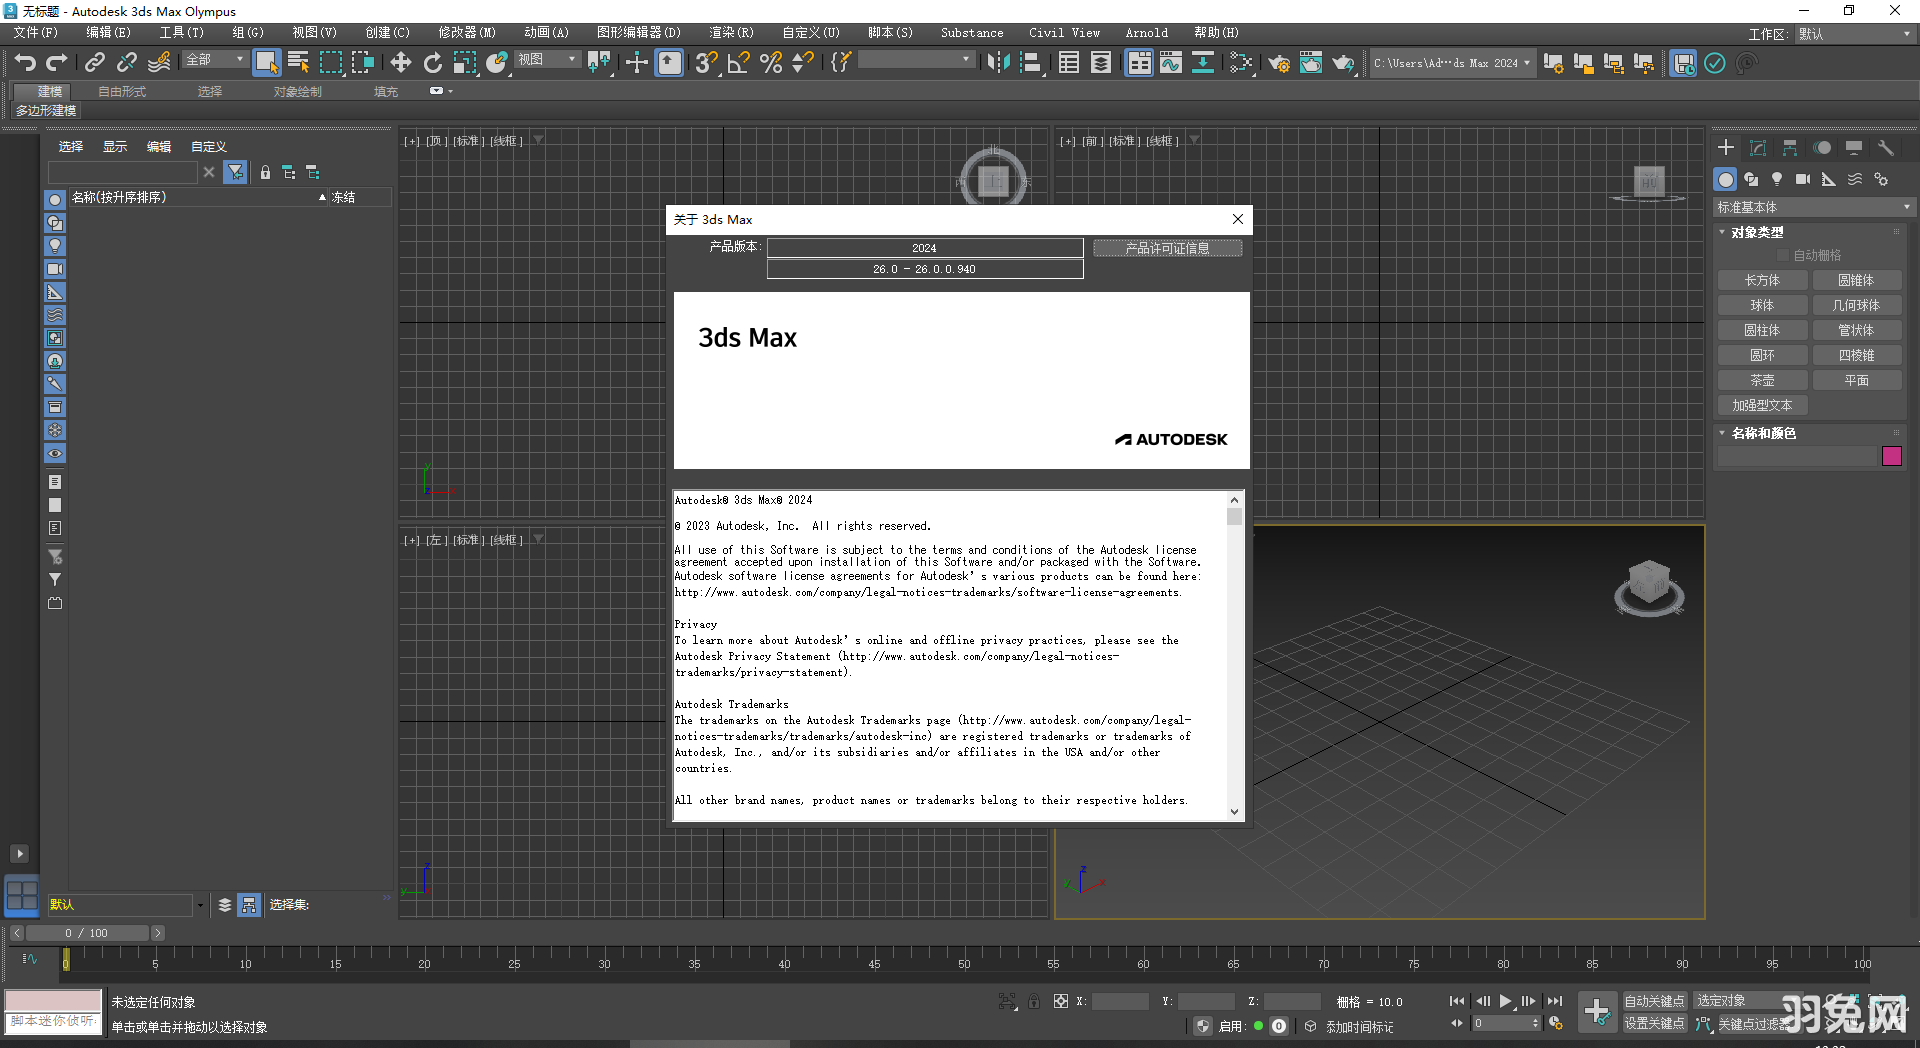Activate the Select and Rotate tool

coord(432,63)
